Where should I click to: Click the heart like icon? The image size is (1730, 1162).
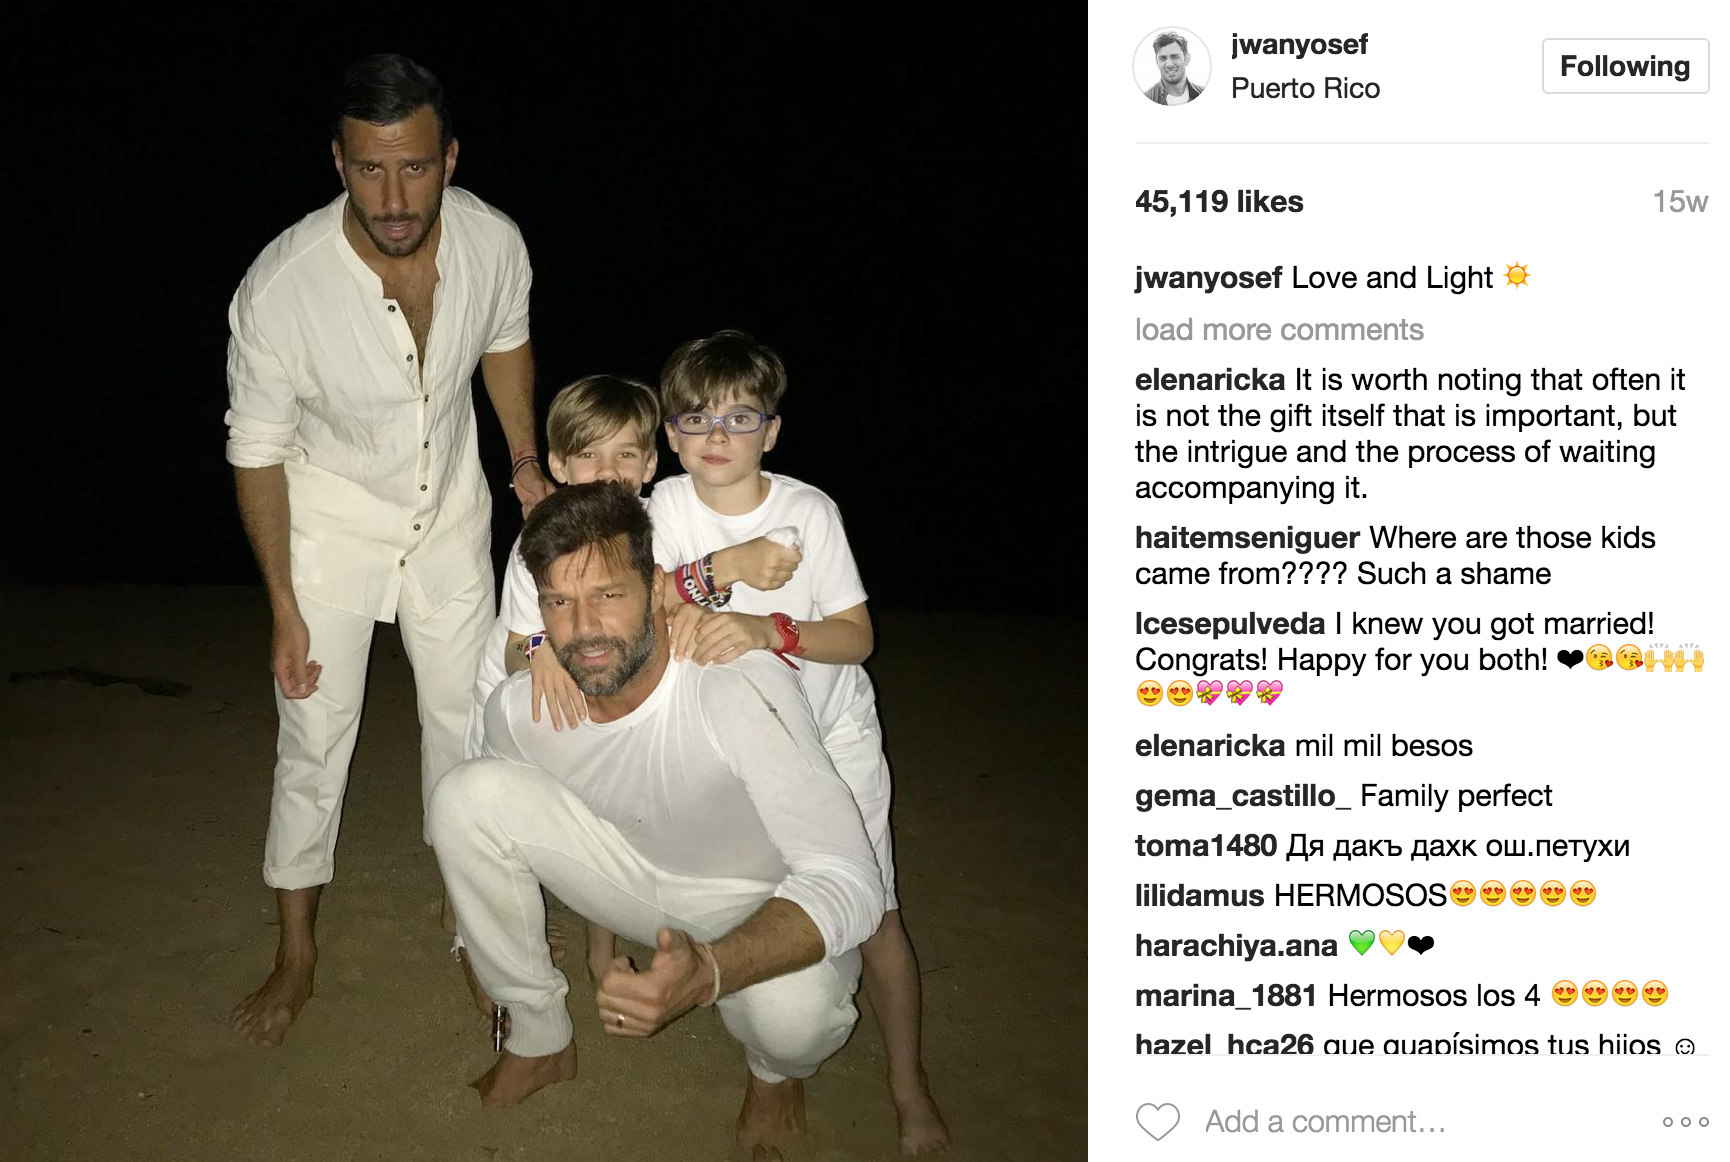(x=1158, y=1122)
